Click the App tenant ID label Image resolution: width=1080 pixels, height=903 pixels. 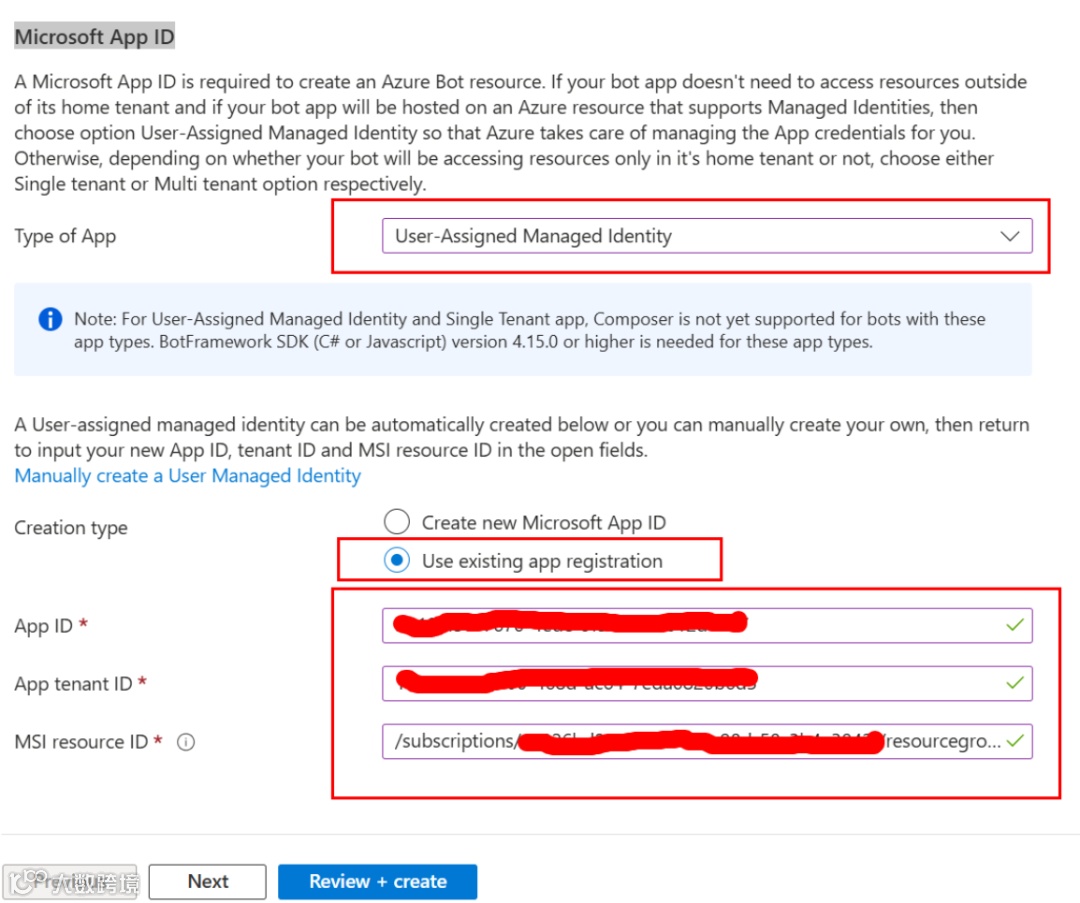tap(73, 683)
